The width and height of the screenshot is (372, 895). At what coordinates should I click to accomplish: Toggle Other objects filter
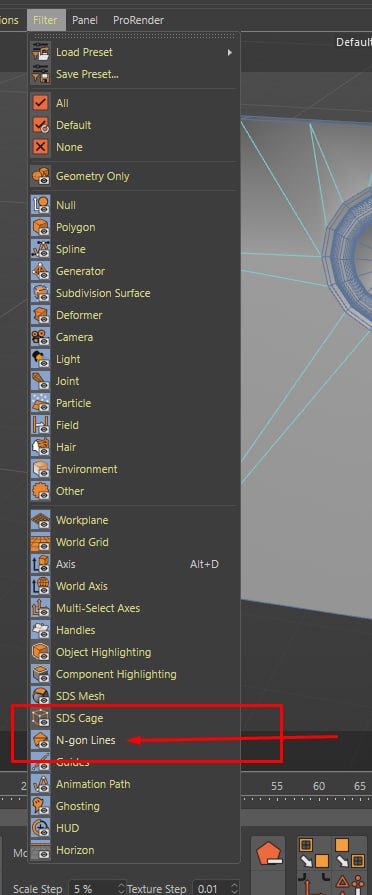pyautogui.click(x=134, y=491)
